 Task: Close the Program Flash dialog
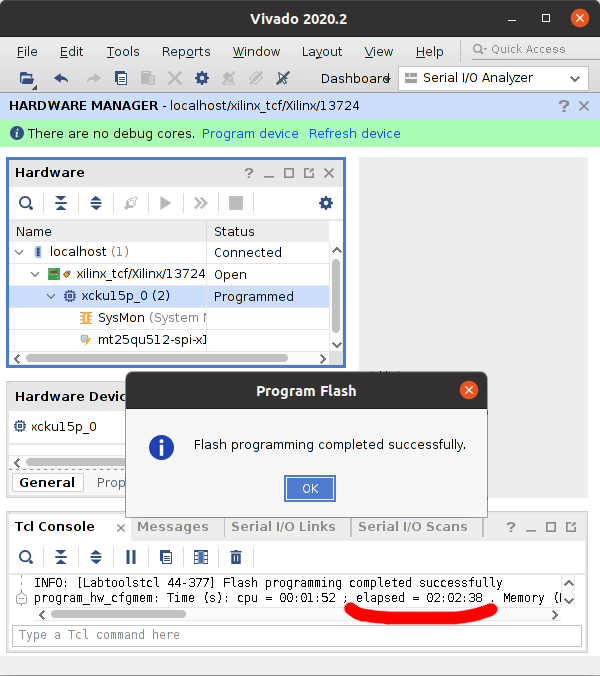pyautogui.click(x=469, y=390)
